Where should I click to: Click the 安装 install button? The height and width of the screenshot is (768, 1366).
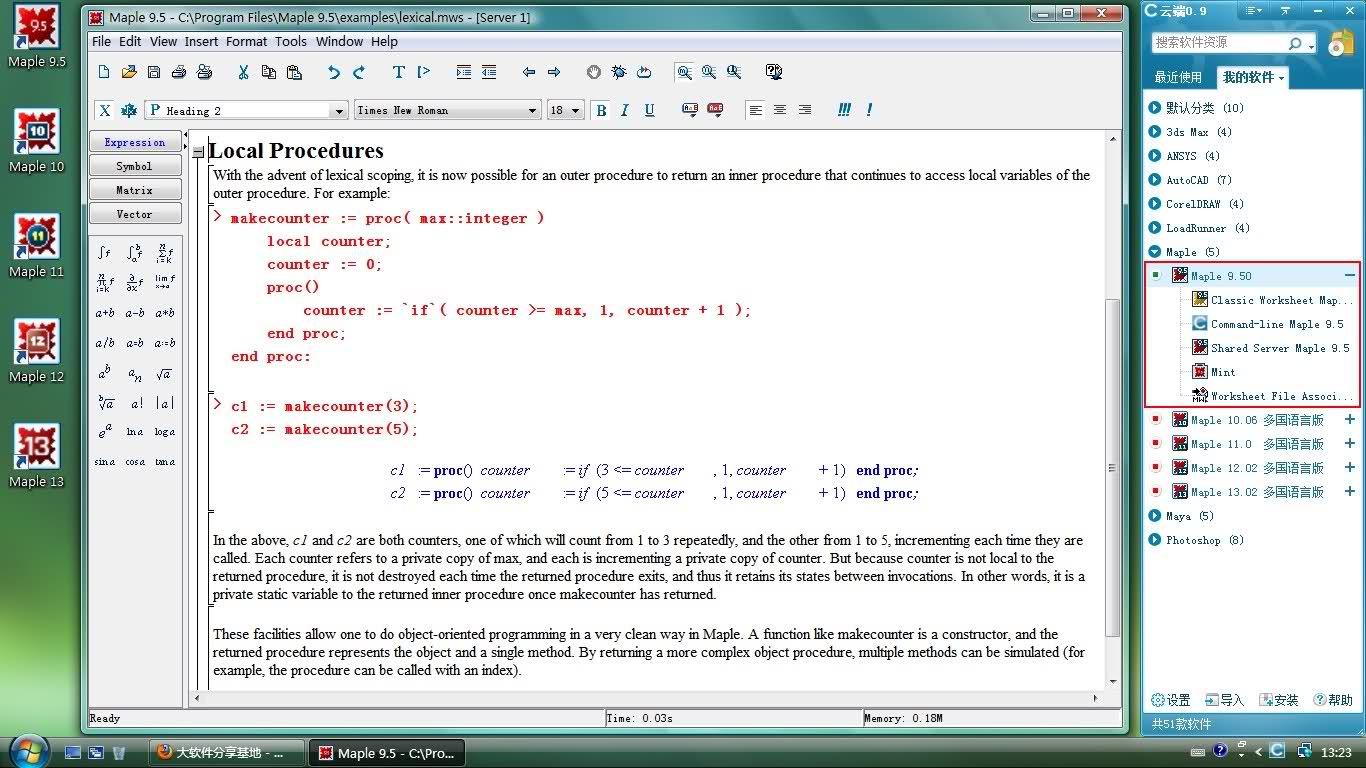[1278, 700]
